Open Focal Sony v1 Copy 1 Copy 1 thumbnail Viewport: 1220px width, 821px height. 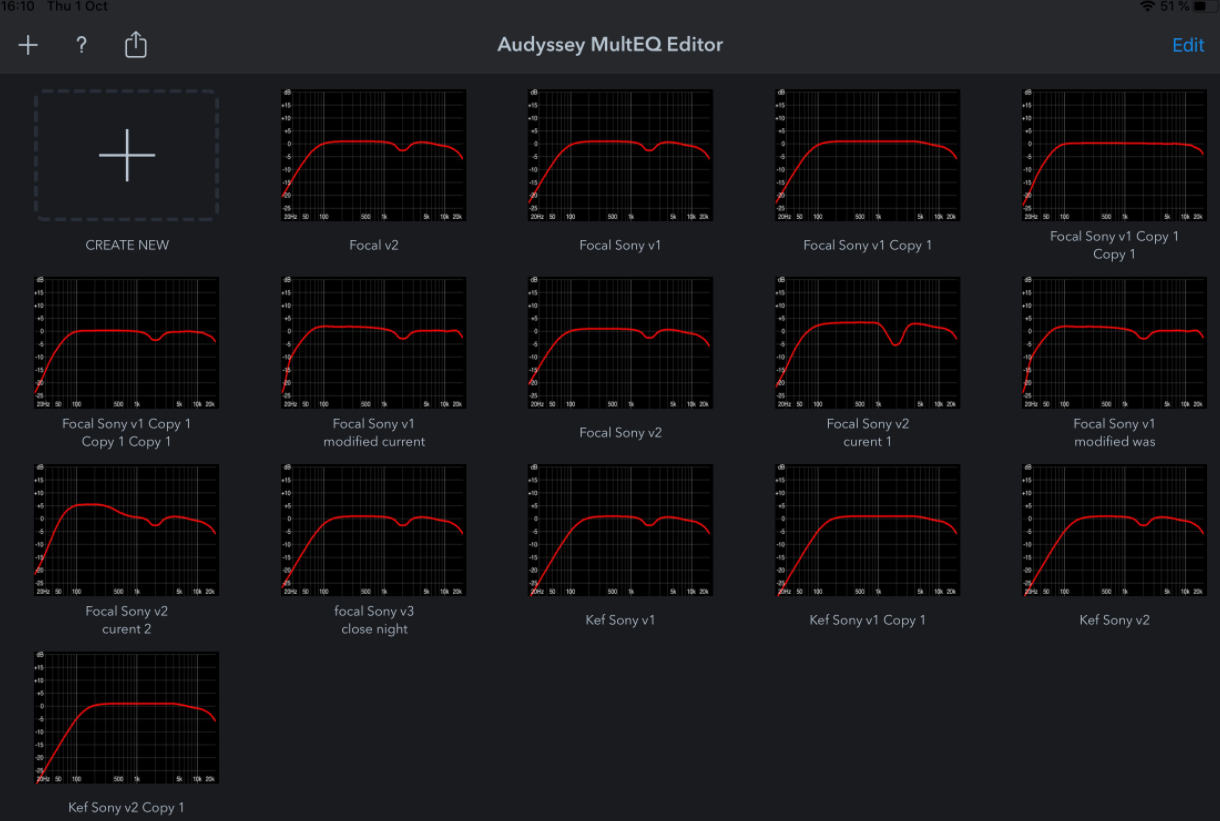(x=1114, y=156)
